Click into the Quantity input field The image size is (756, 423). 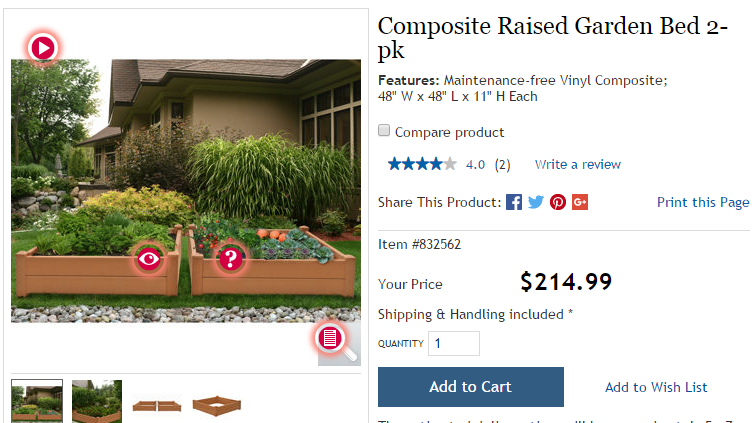click(454, 343)
